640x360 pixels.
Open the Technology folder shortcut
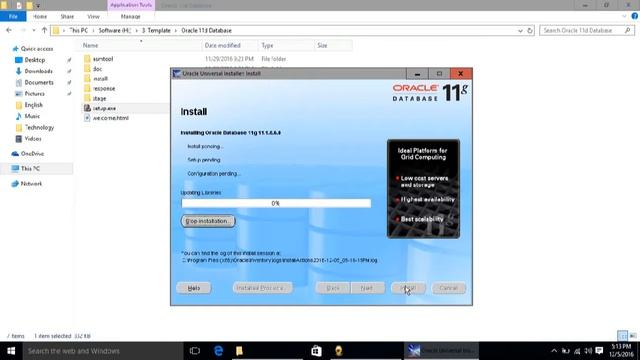(x=39, y=127)
